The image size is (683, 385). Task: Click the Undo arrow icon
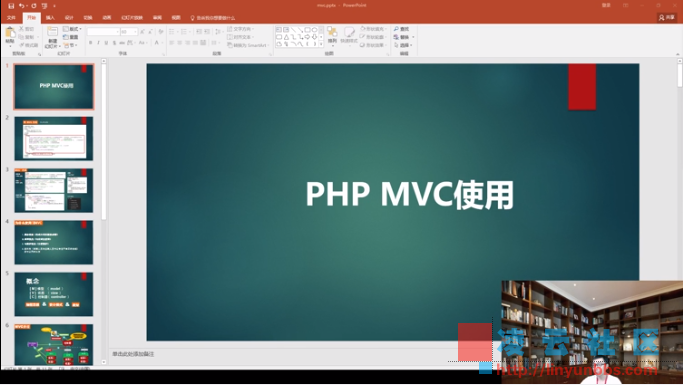click(x=22, y=6)
